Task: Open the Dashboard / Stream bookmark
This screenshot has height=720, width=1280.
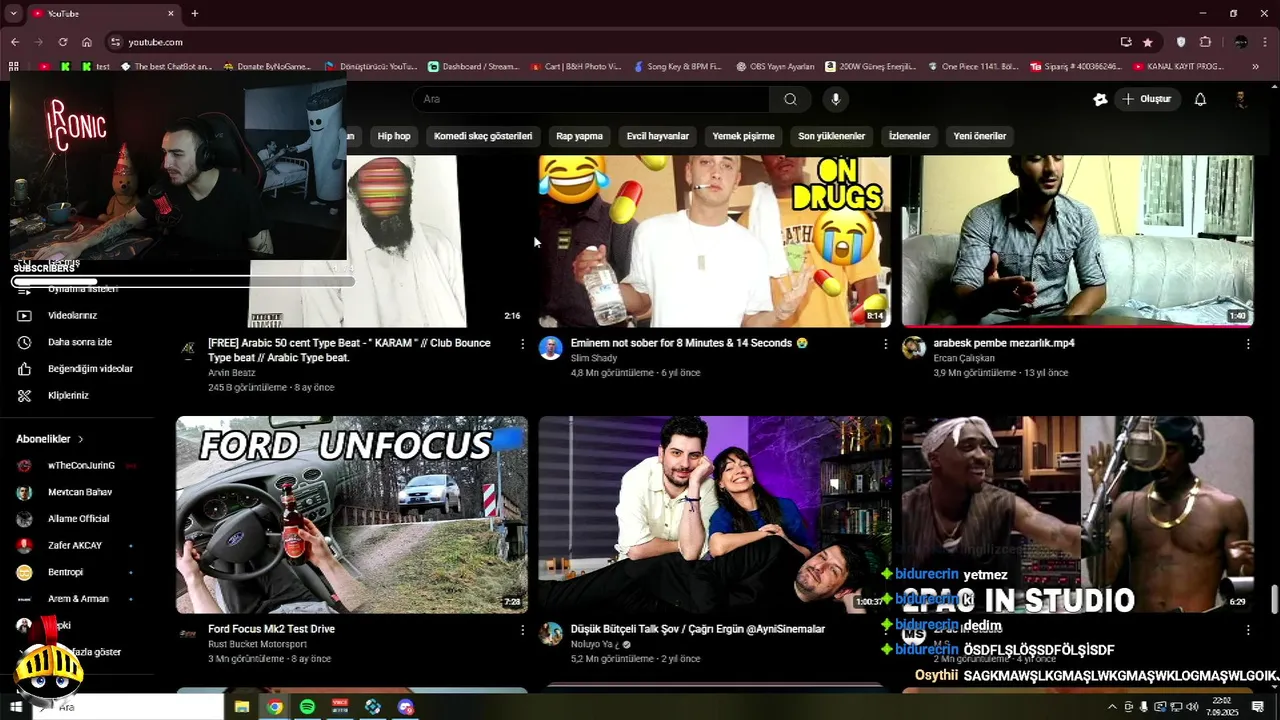Action: (x=474, y=67)
